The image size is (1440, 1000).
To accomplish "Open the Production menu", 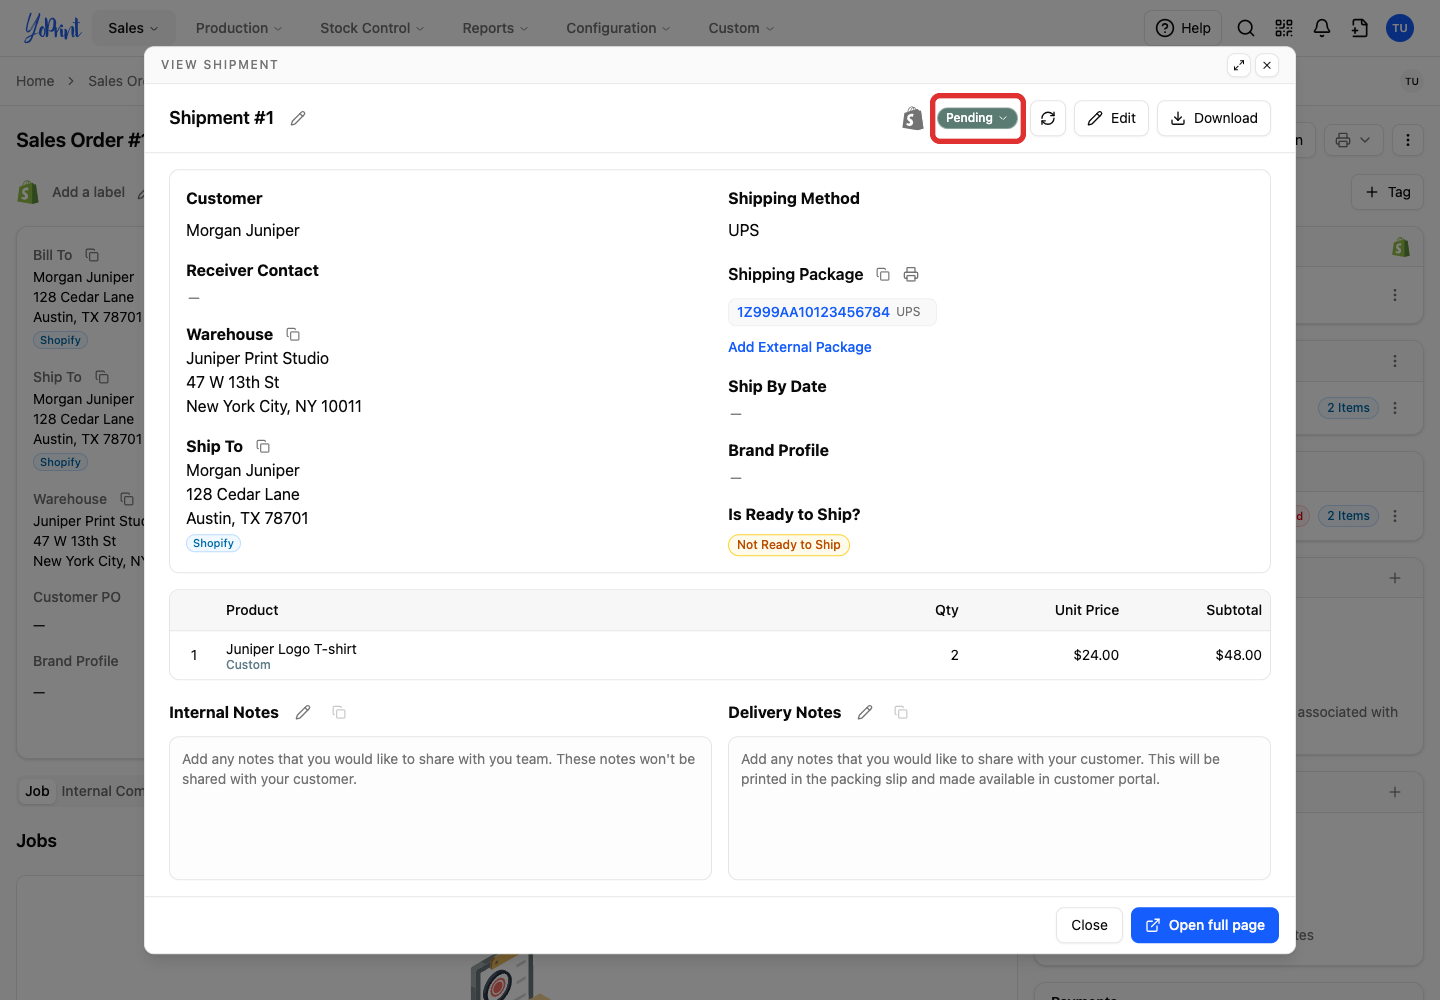I will coord(239,28).
